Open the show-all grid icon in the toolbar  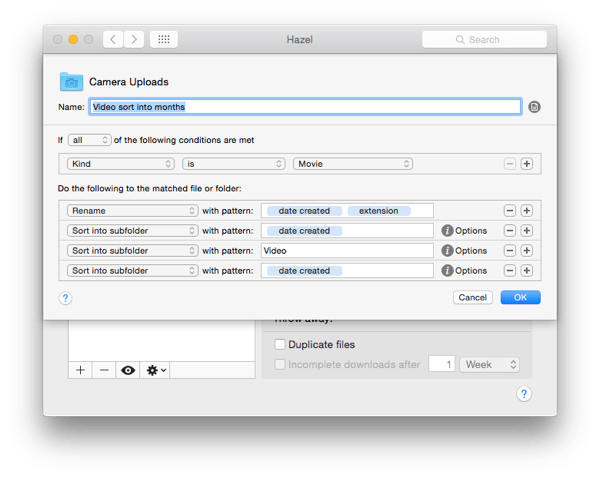pyautogui.click(x=164, y=39)
